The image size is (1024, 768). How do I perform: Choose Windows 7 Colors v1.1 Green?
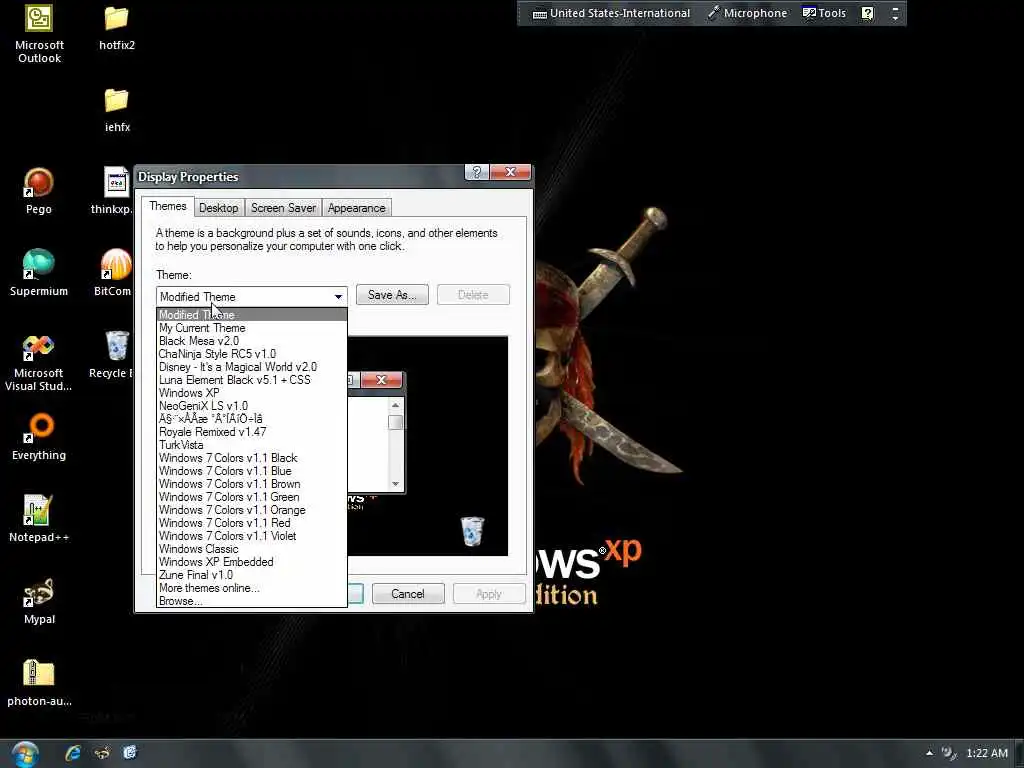click(252, 497)
